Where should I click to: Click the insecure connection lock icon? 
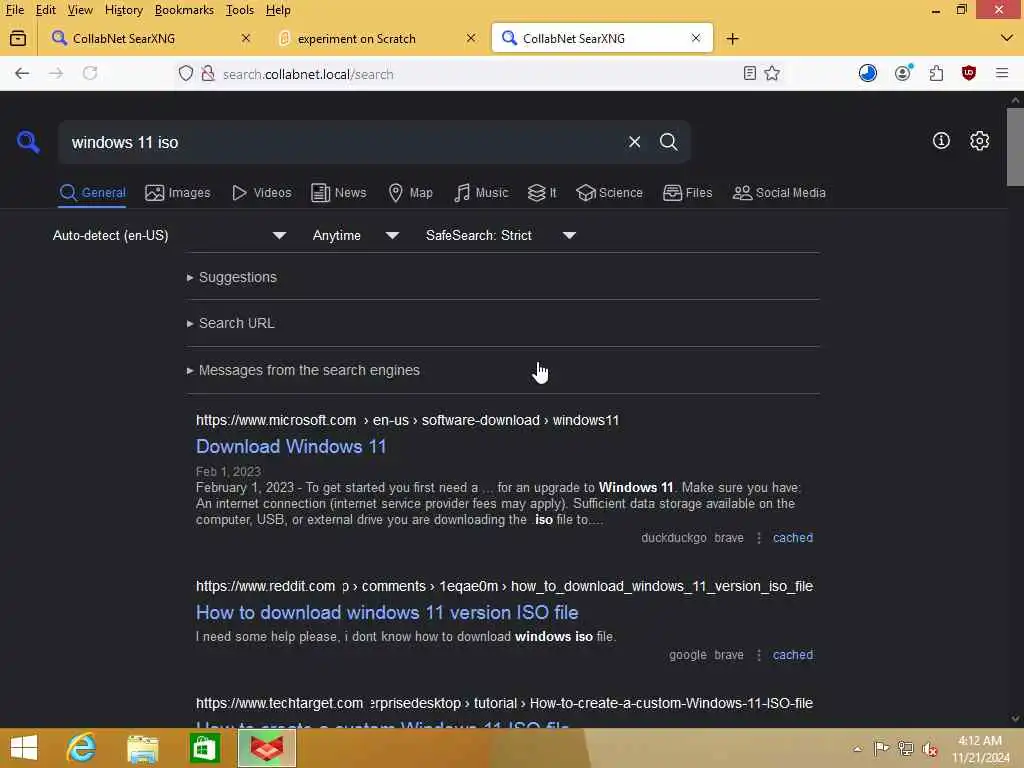[x=208, y=73]
